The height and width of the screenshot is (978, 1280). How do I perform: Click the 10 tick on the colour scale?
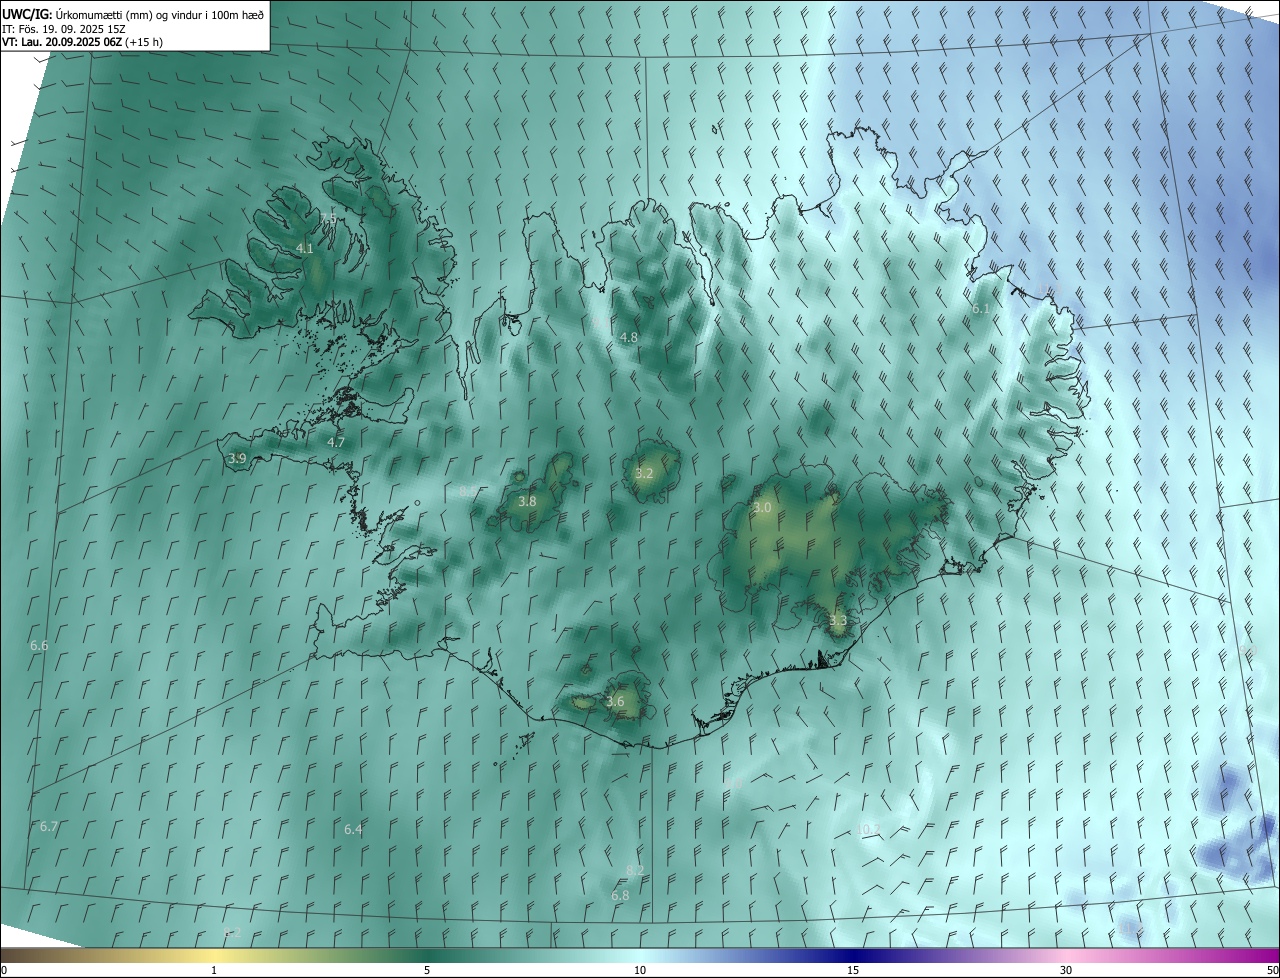[x=640, y=970]
